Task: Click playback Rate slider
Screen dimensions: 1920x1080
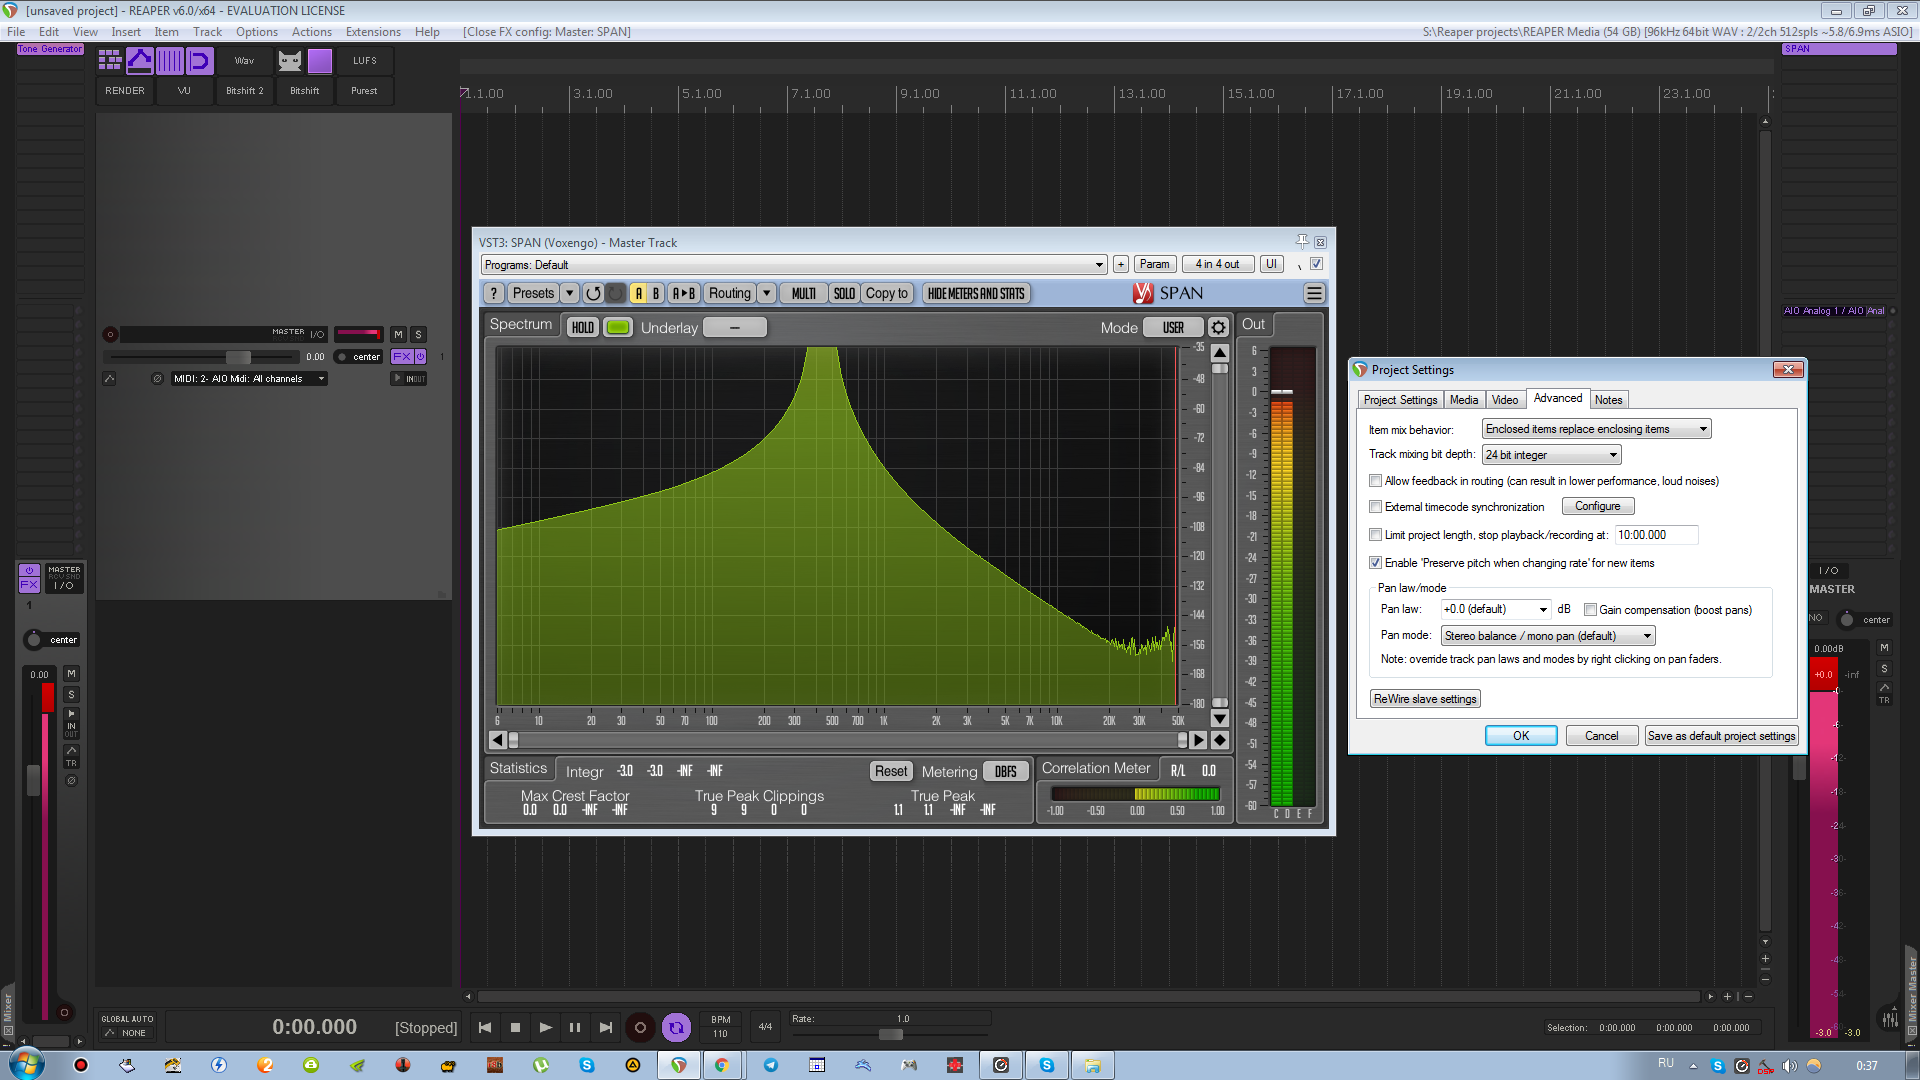Action: click(890, 1034)
